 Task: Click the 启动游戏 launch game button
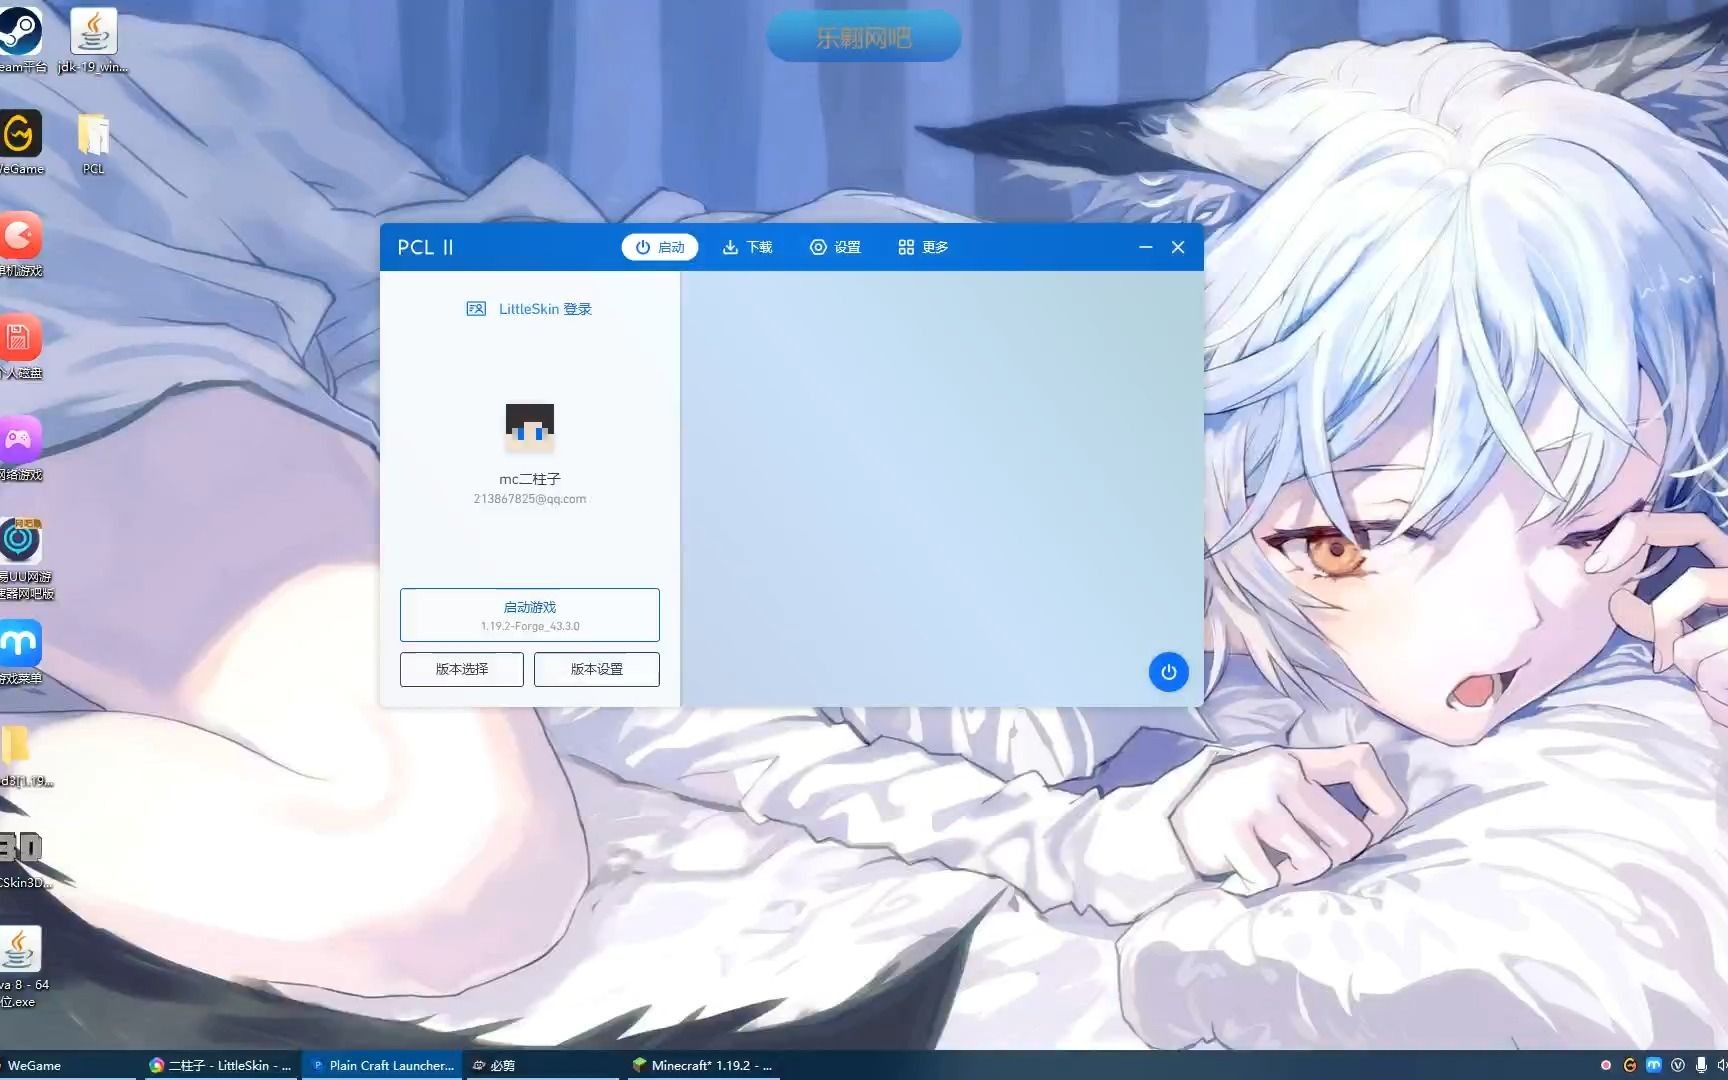[x=530, y=615]
